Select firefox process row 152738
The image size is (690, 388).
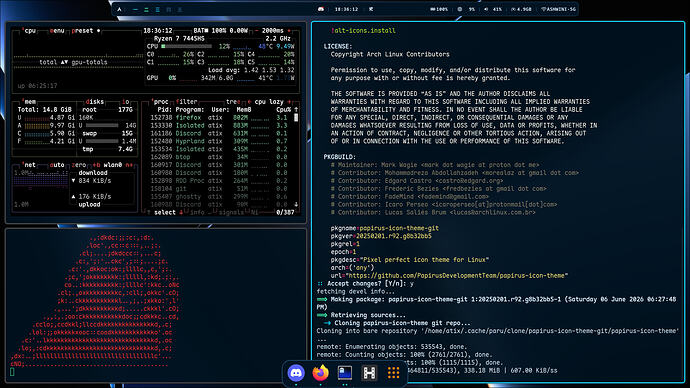coord(220,117)
